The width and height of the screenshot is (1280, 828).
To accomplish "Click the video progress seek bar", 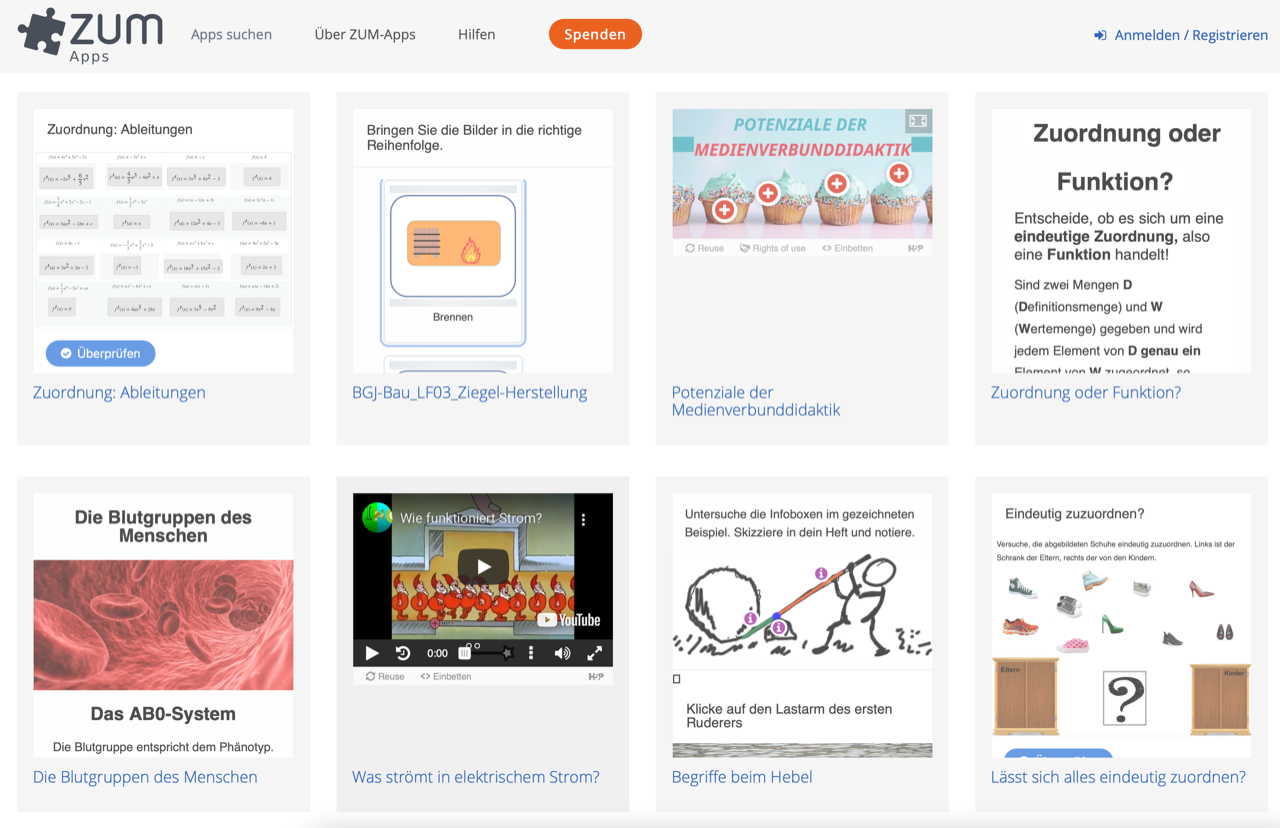I will pos(490,653).
